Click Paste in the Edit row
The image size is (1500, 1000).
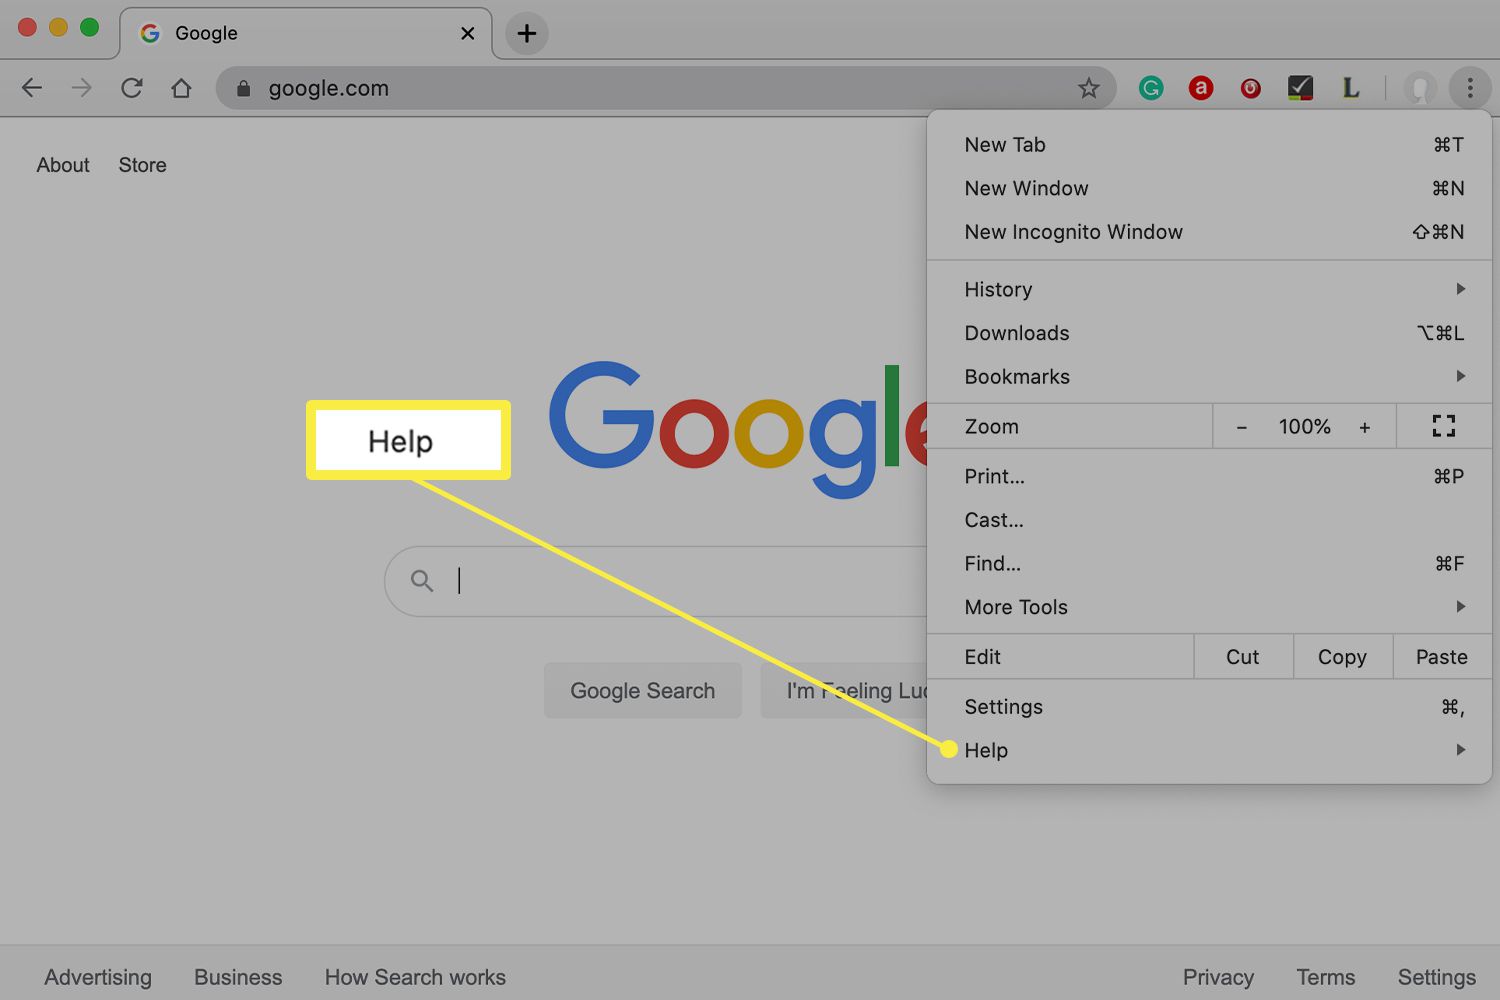pyautogui.click(x=1442, y=657)
